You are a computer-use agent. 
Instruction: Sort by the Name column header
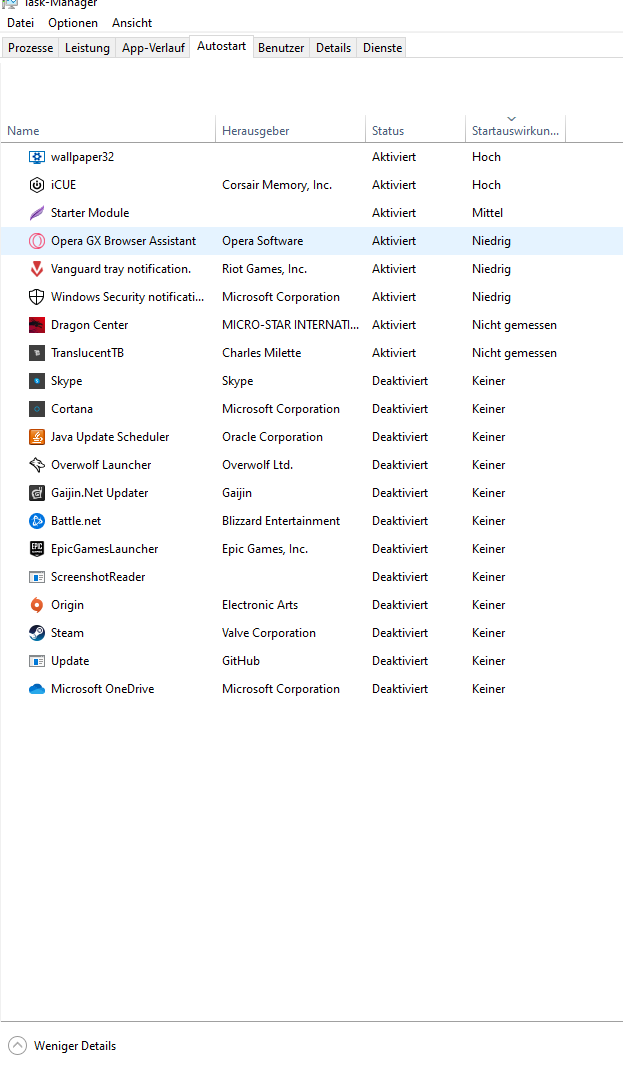pyautogui.click(x=108, y=130)
